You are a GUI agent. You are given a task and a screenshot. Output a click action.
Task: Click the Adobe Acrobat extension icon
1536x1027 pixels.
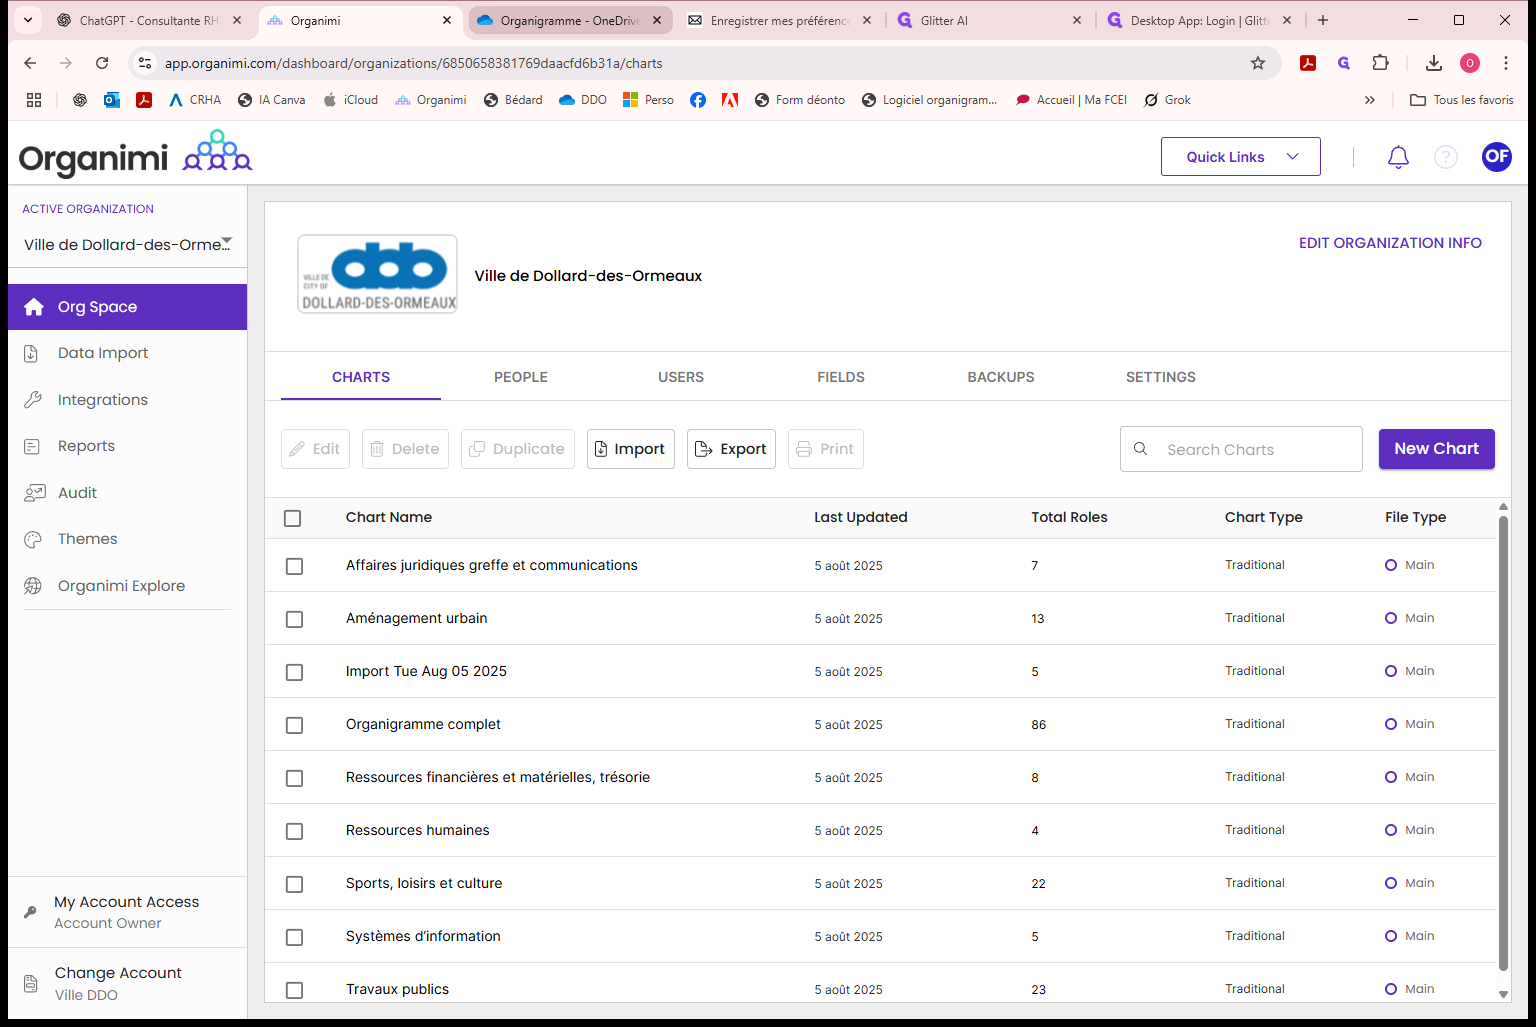1307,63
